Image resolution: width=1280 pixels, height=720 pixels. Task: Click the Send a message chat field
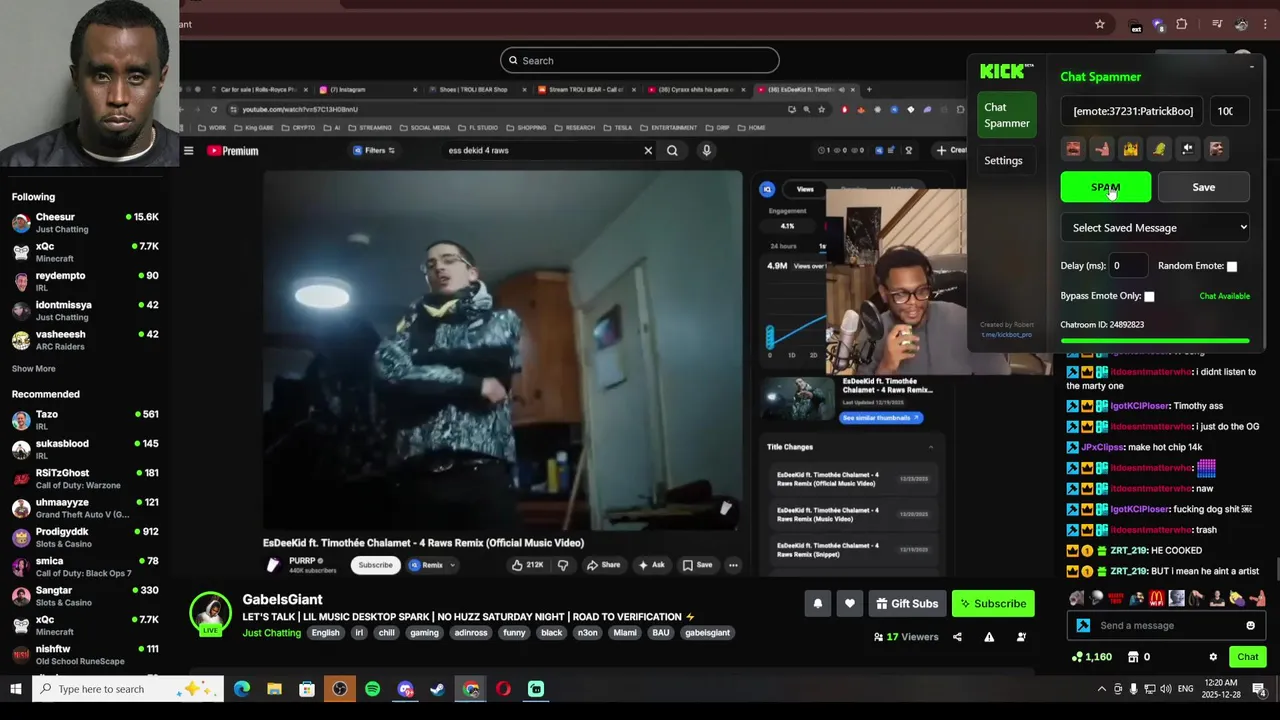click(1165, 626)
